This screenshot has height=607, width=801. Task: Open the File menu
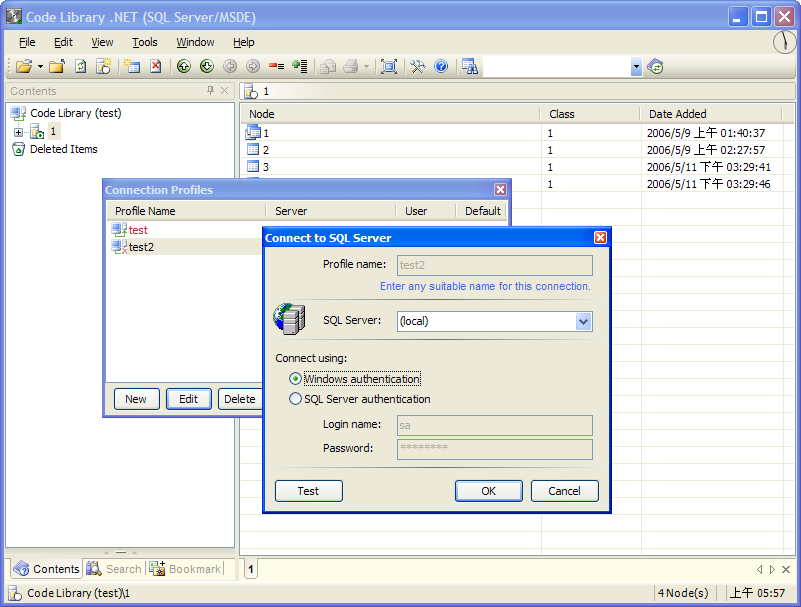coord(27,42)
